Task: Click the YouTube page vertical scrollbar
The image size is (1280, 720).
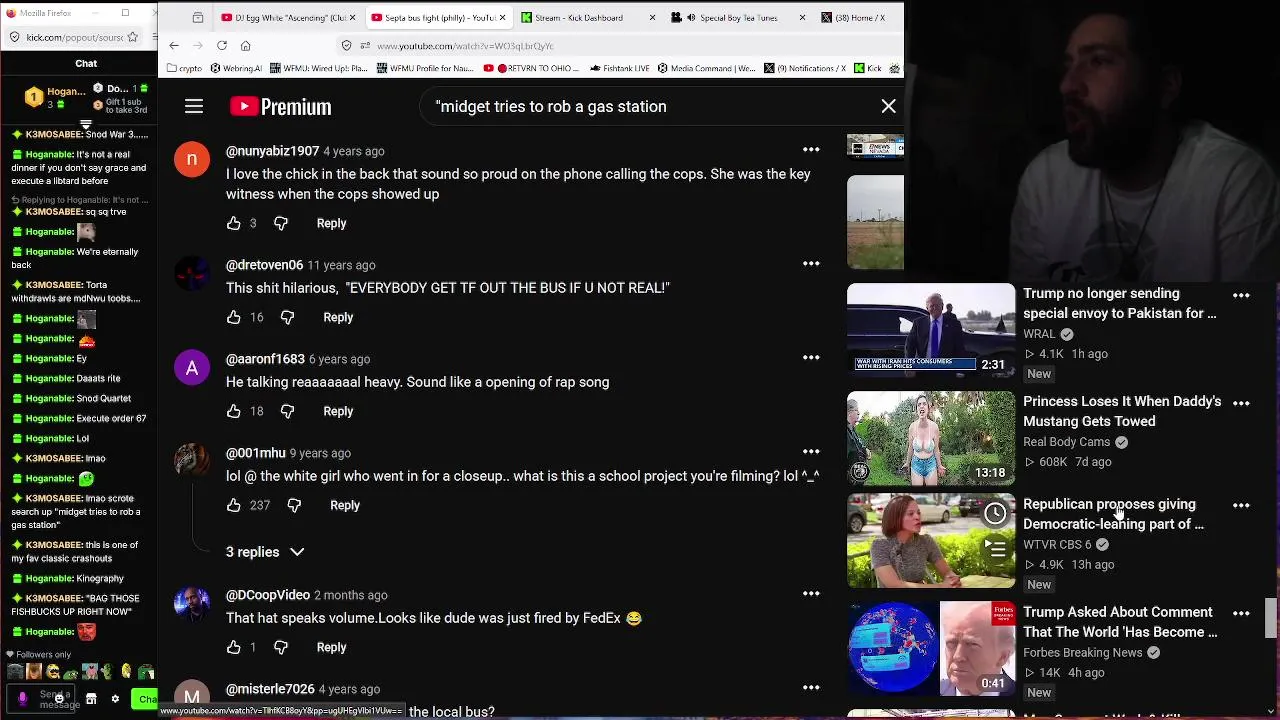Action: point(1271,617)
